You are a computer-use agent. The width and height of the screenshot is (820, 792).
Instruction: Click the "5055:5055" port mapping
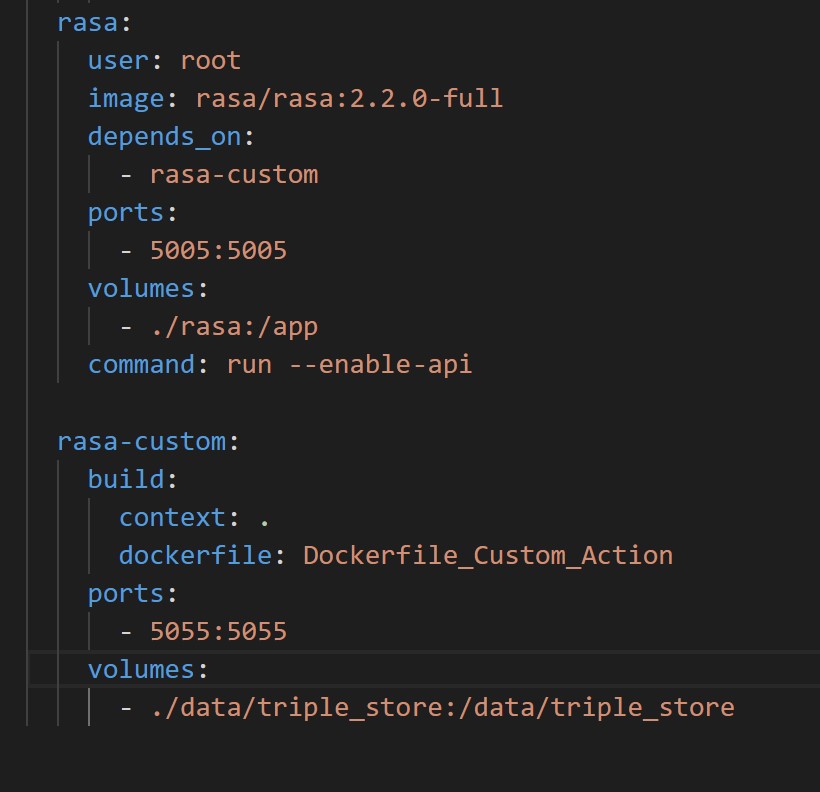tap(218, 631)
